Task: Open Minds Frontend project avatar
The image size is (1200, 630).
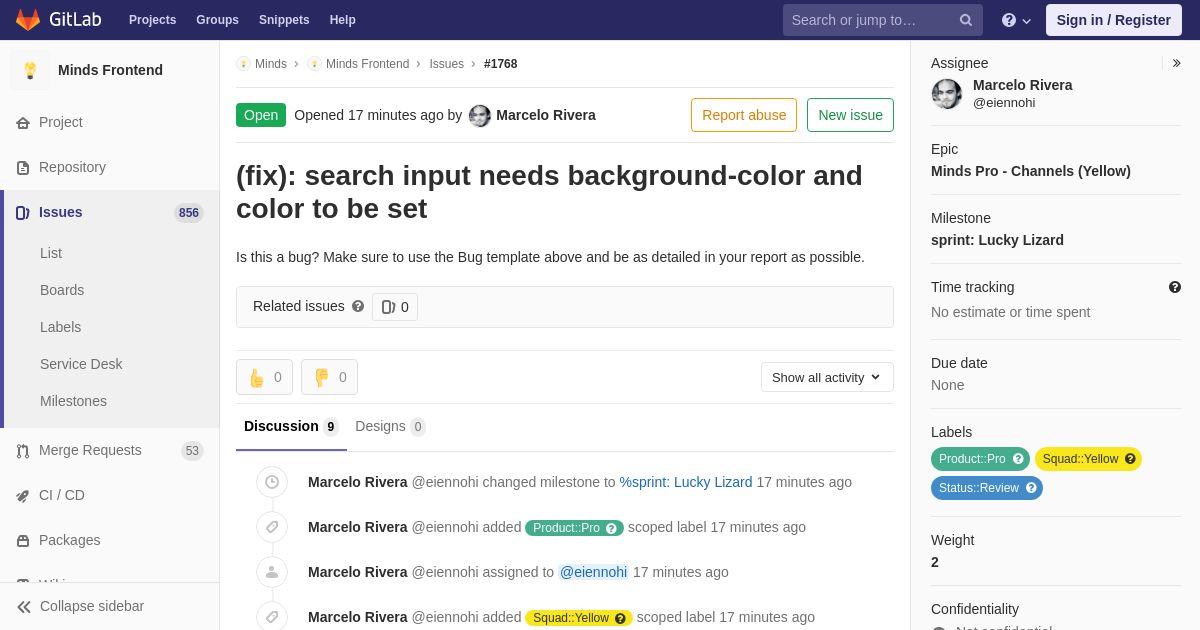Action: coord(30,70)
